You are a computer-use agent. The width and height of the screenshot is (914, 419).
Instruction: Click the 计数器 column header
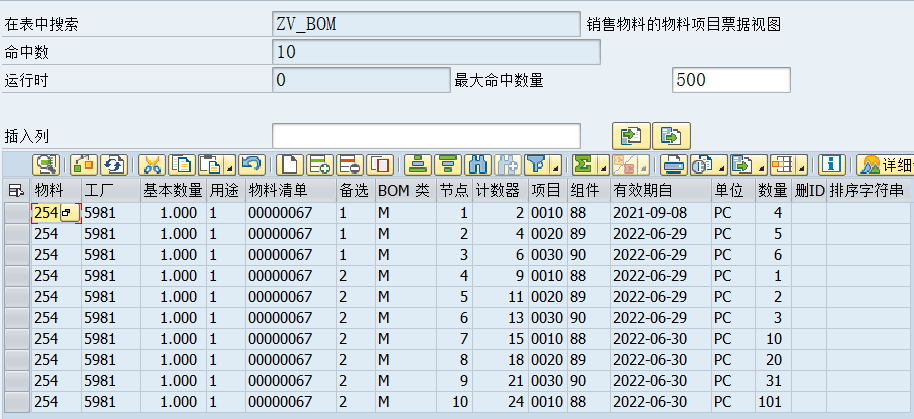(x=500, y=191)
